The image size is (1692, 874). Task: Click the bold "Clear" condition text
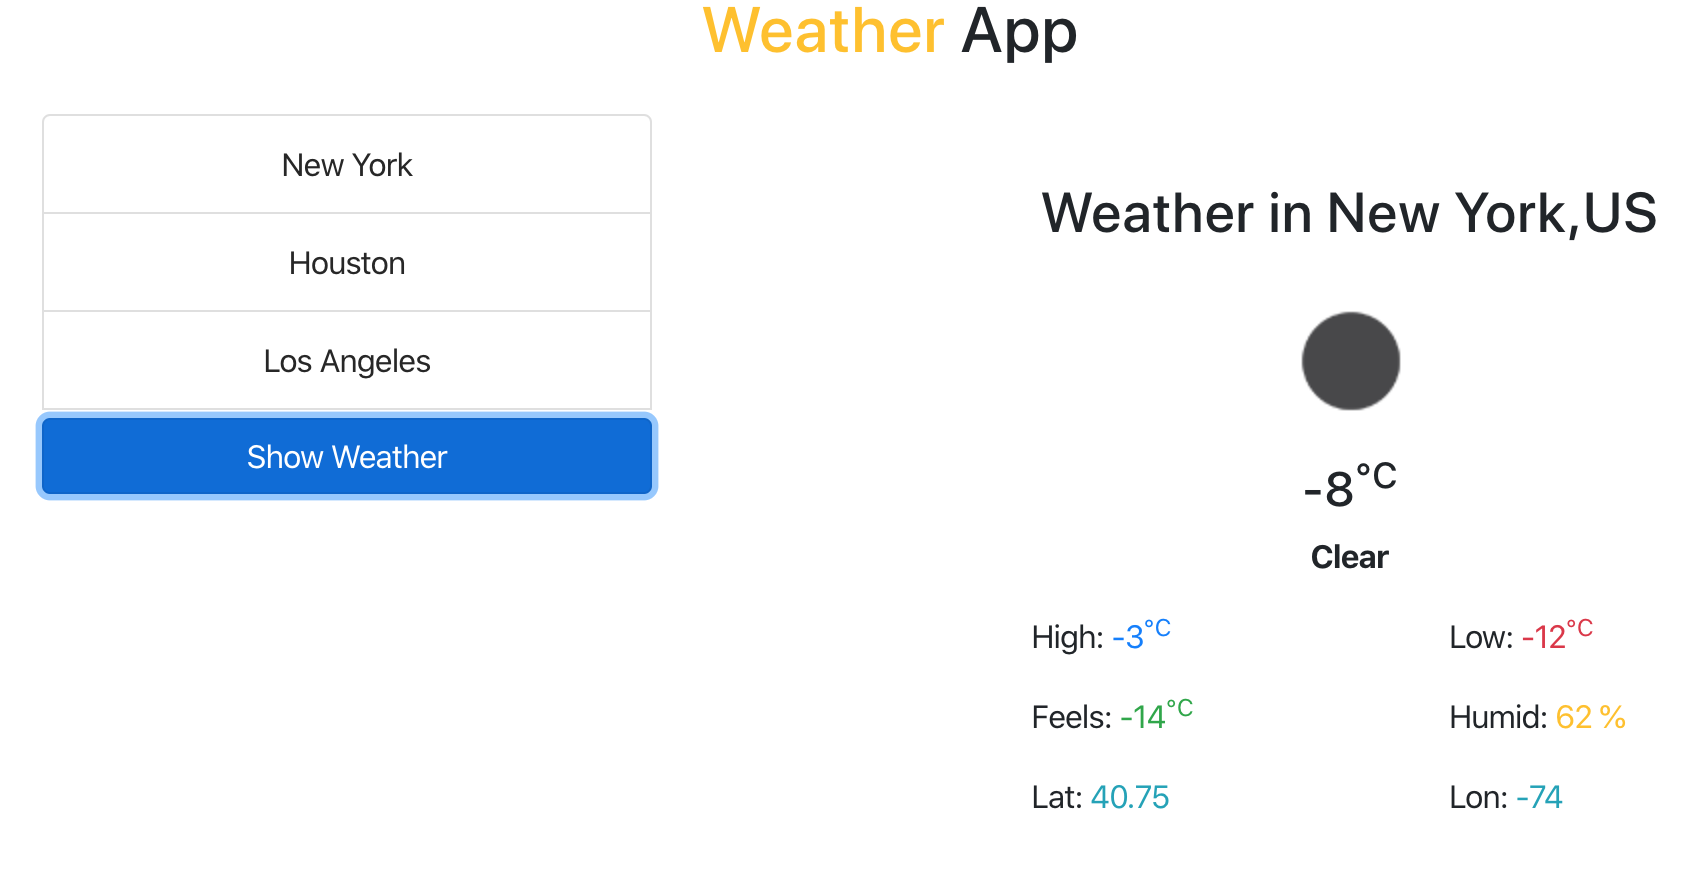tap(1349, 557)
